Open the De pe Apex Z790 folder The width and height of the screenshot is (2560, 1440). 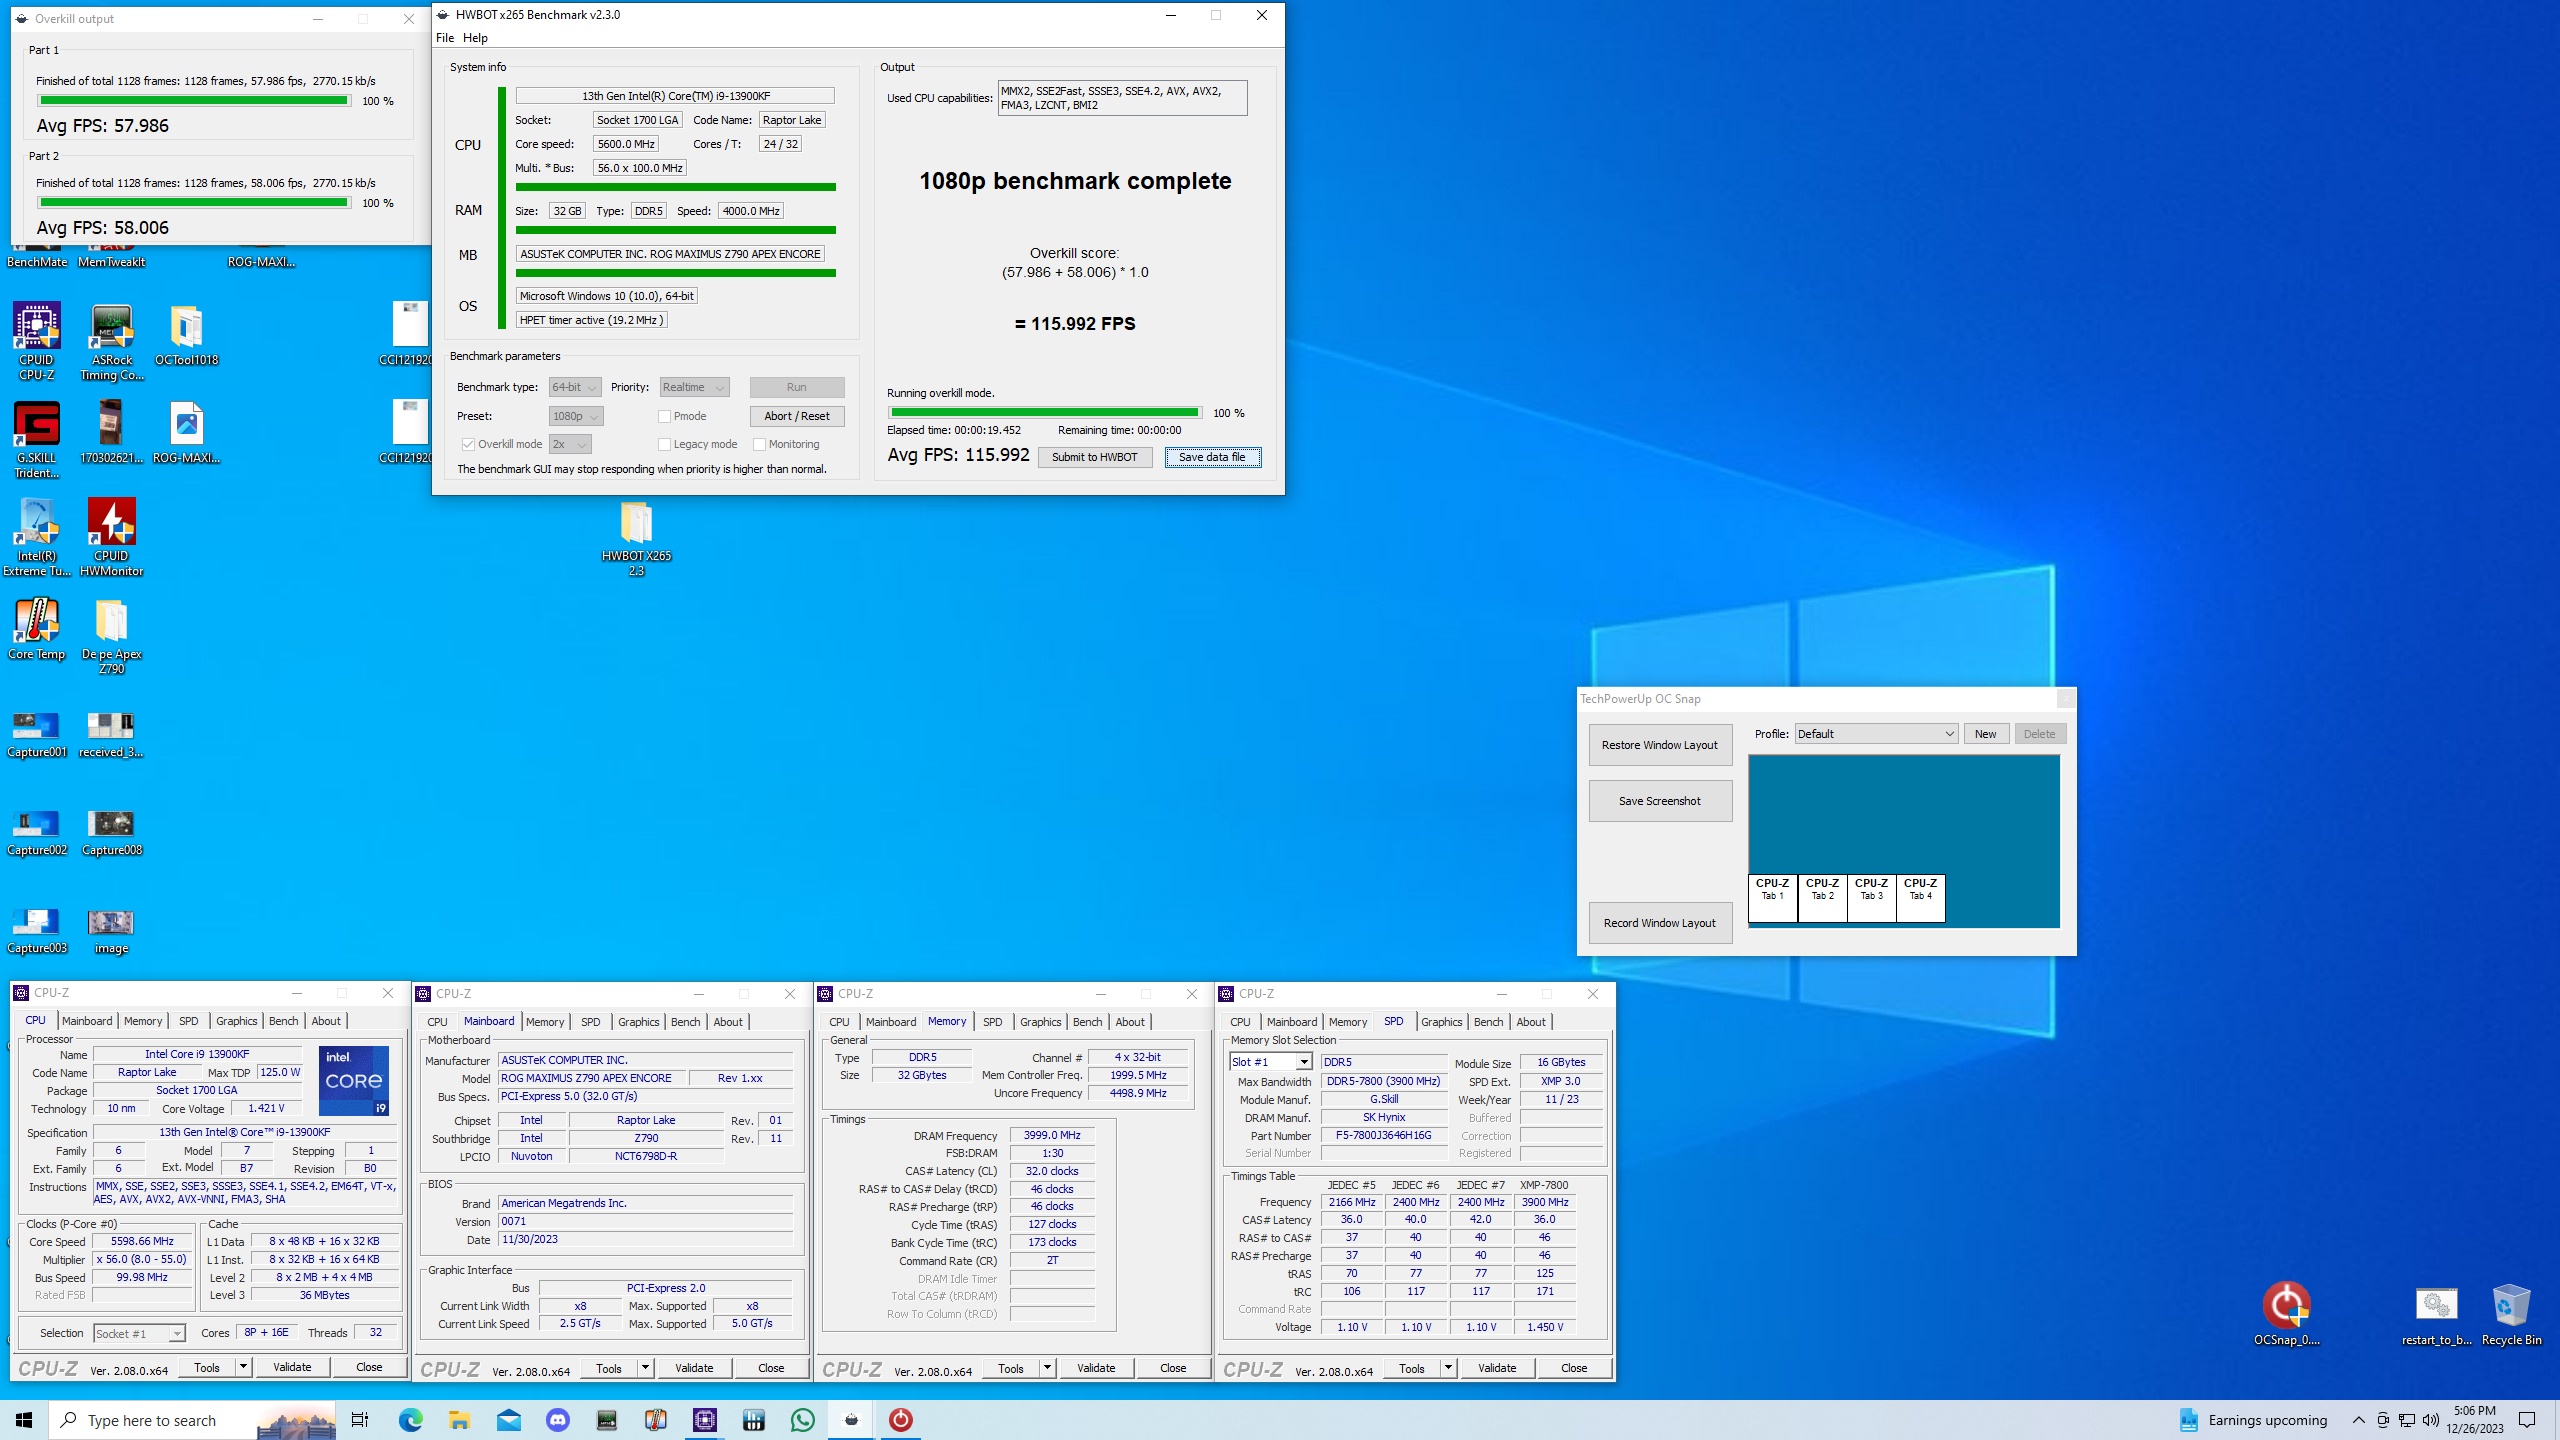(x=112, y=635)
